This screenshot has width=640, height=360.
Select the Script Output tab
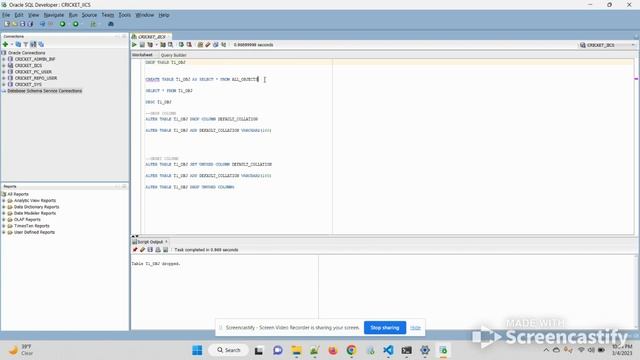pyautogui.click(x=150, y=242)
